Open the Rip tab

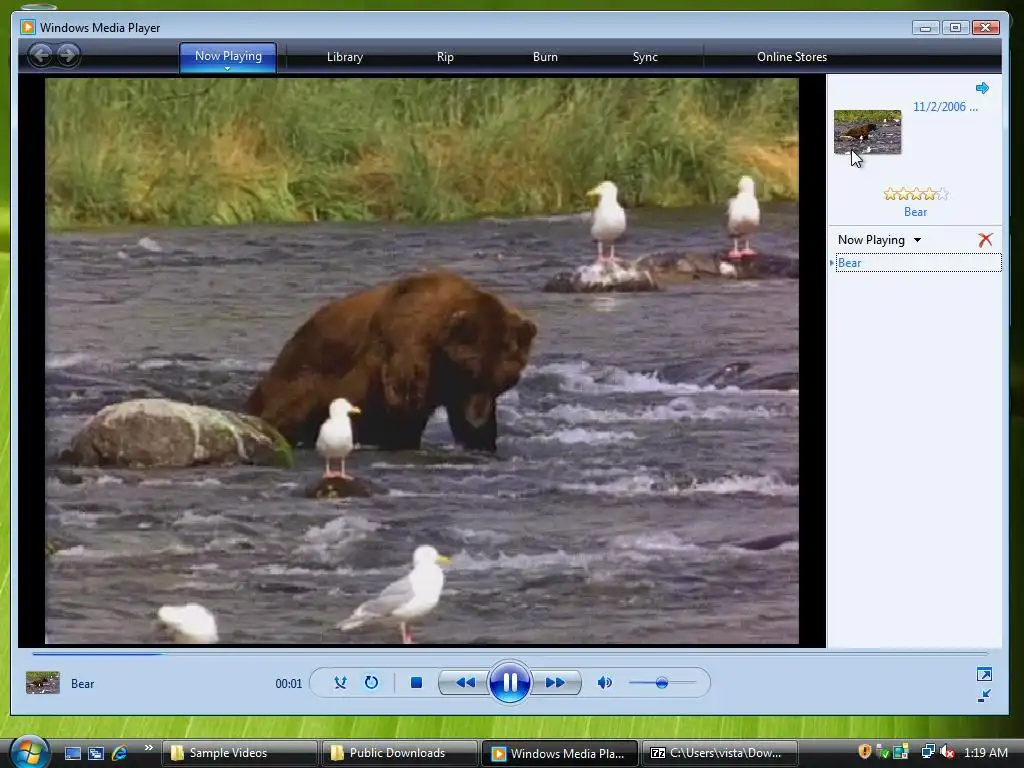(445, 57)
